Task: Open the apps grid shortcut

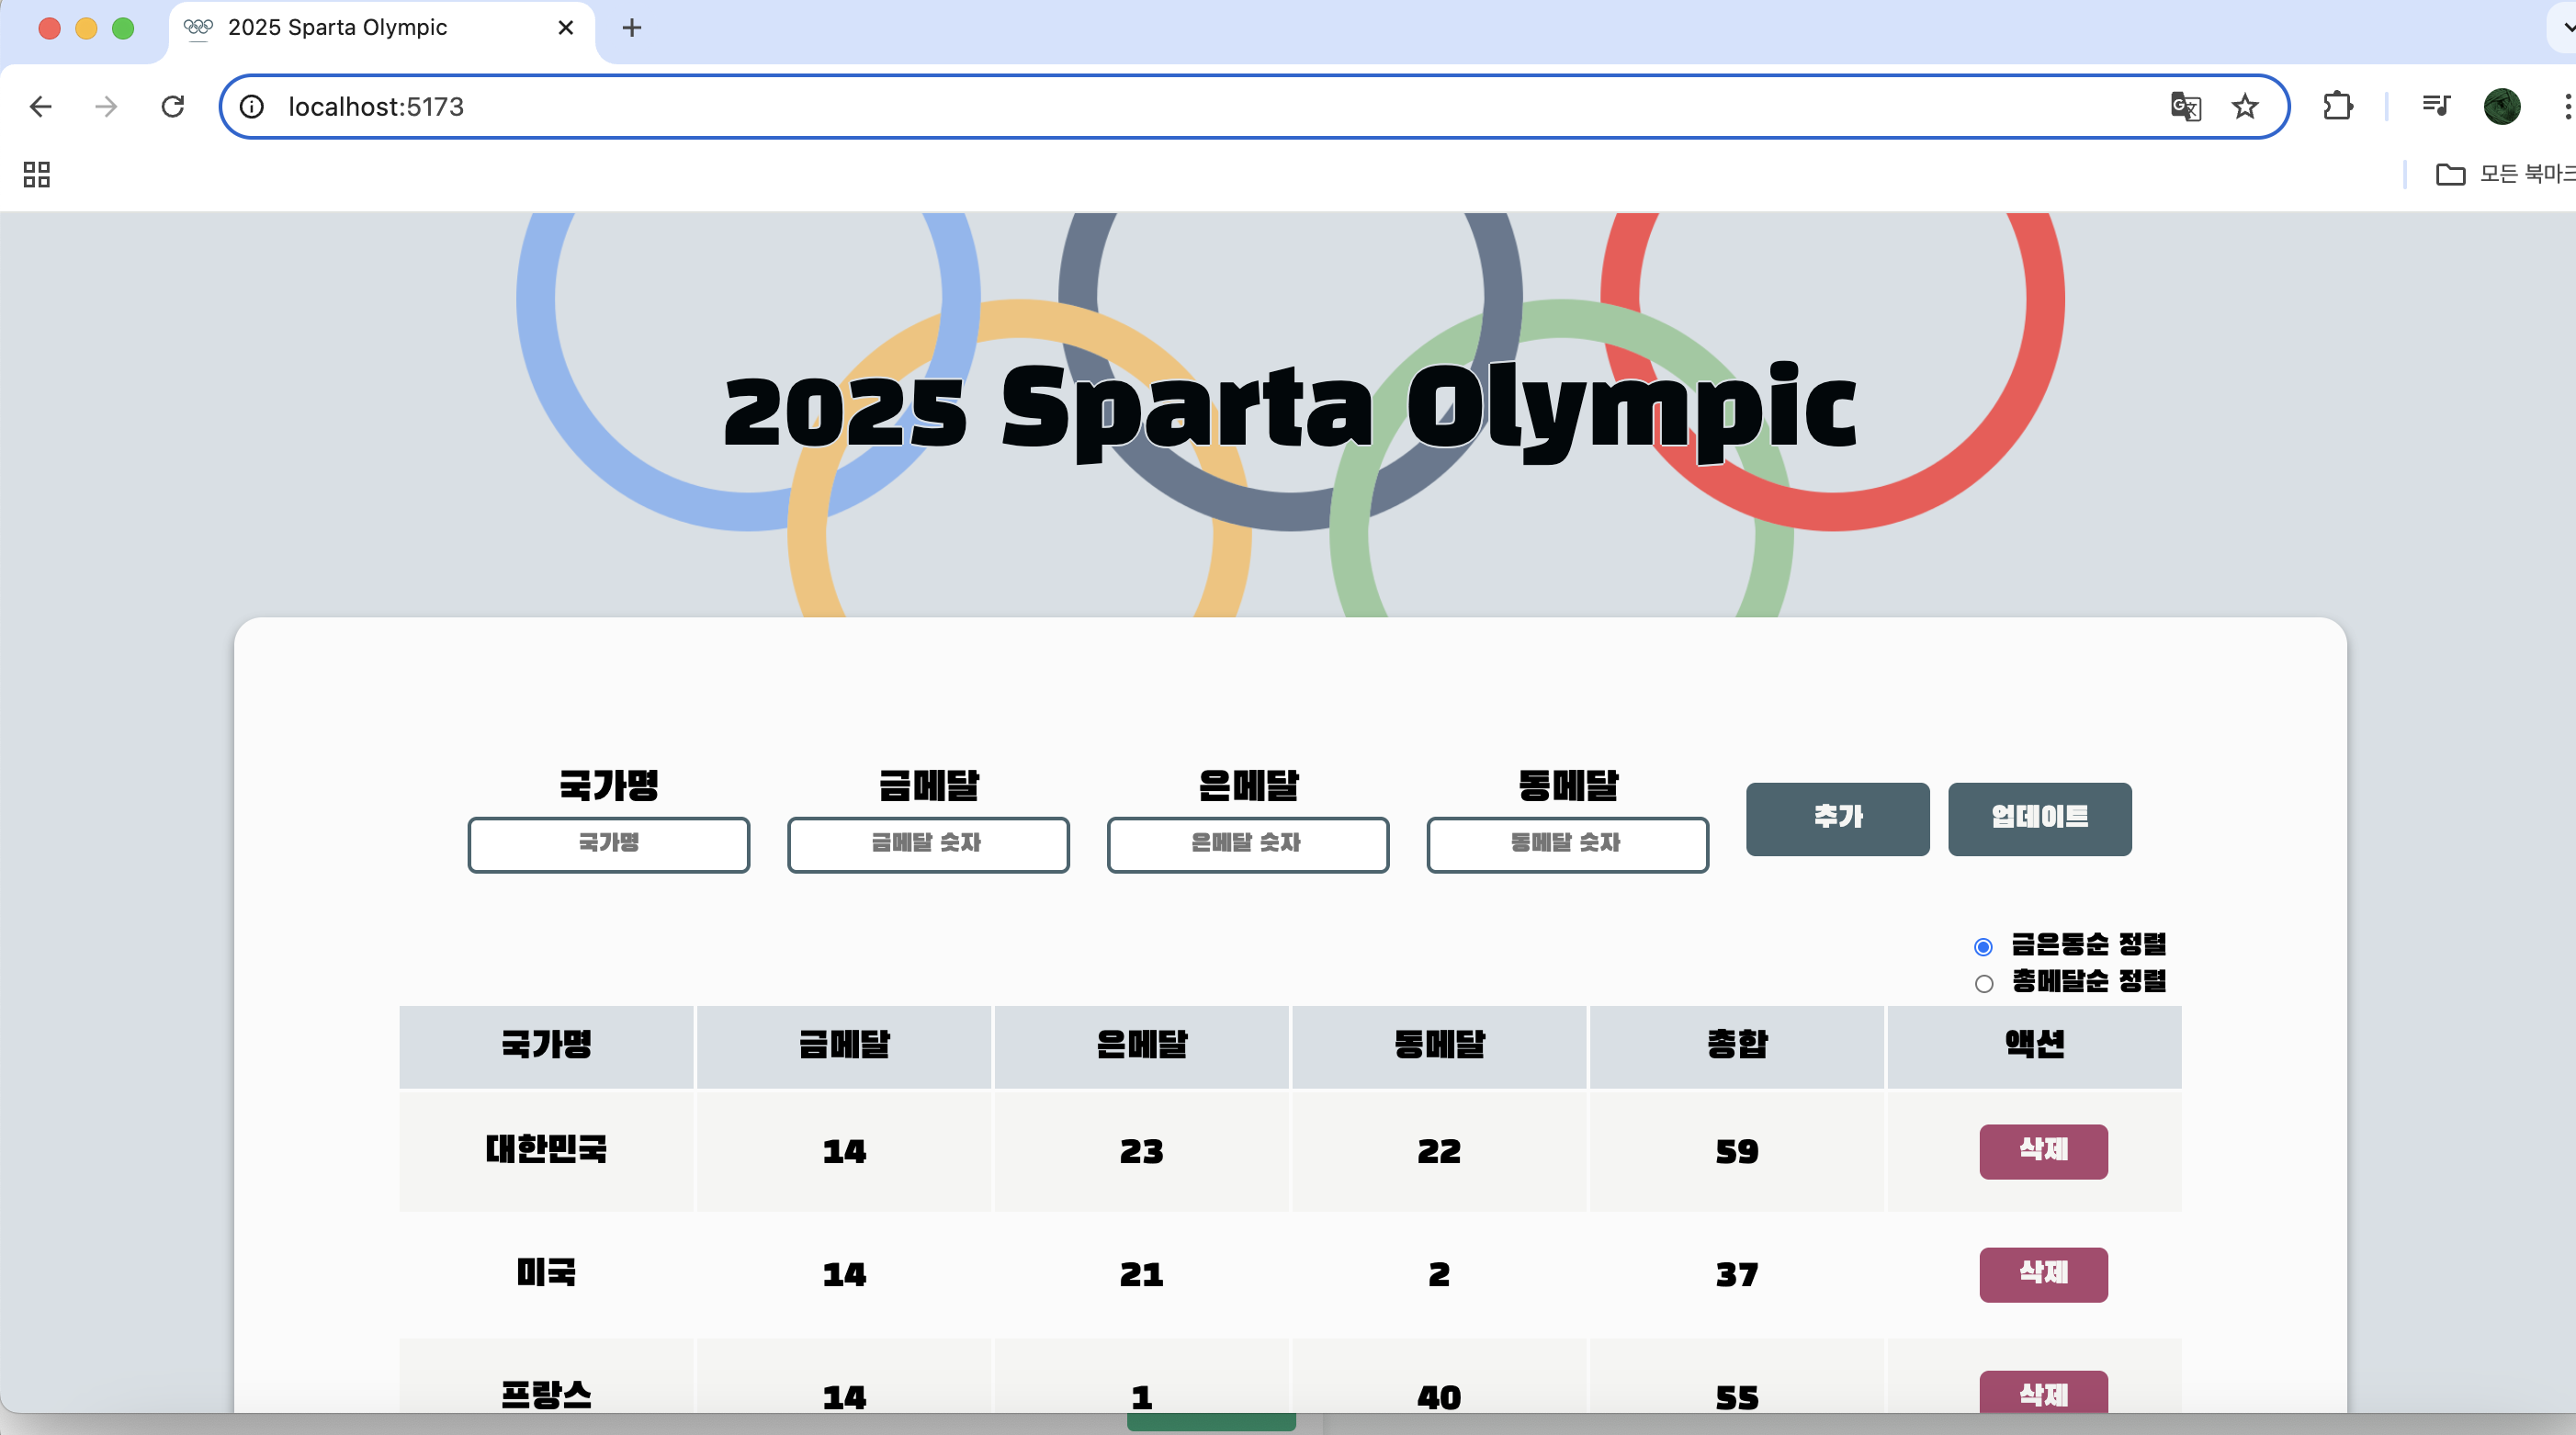Action: pos(37,175)
